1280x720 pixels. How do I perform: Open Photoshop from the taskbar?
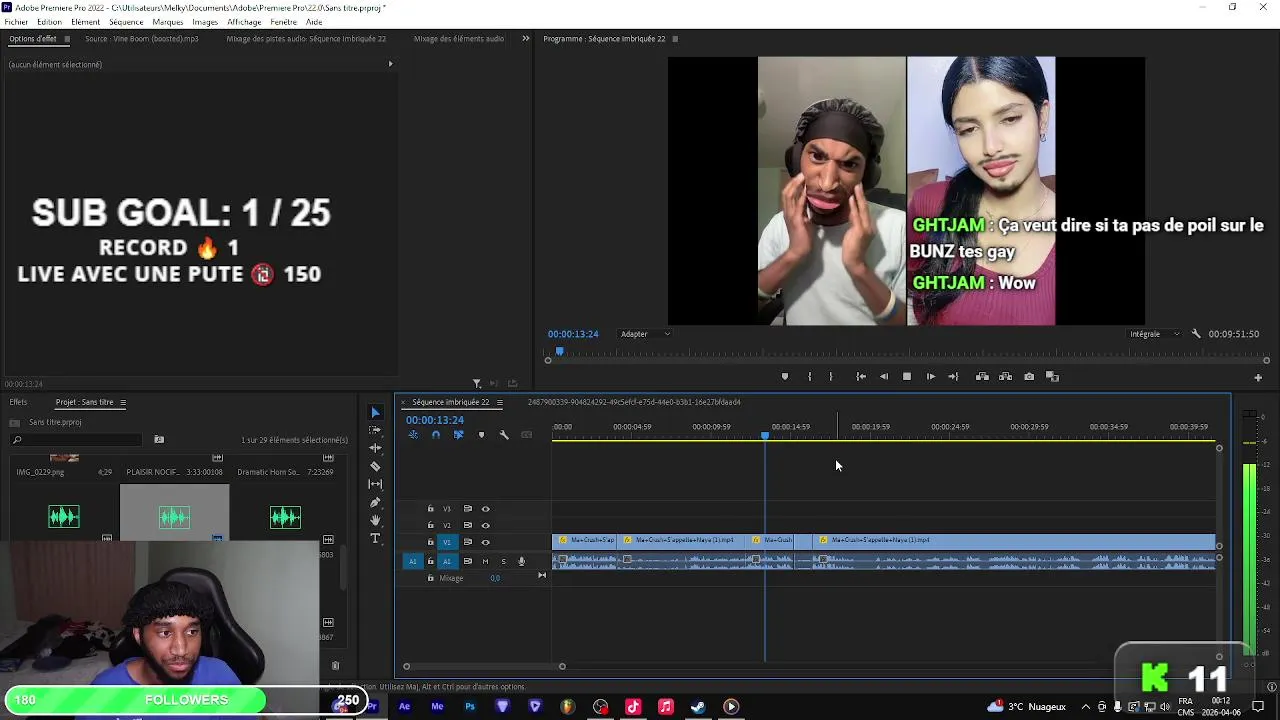pyautogui.click(x=470, y=707)
